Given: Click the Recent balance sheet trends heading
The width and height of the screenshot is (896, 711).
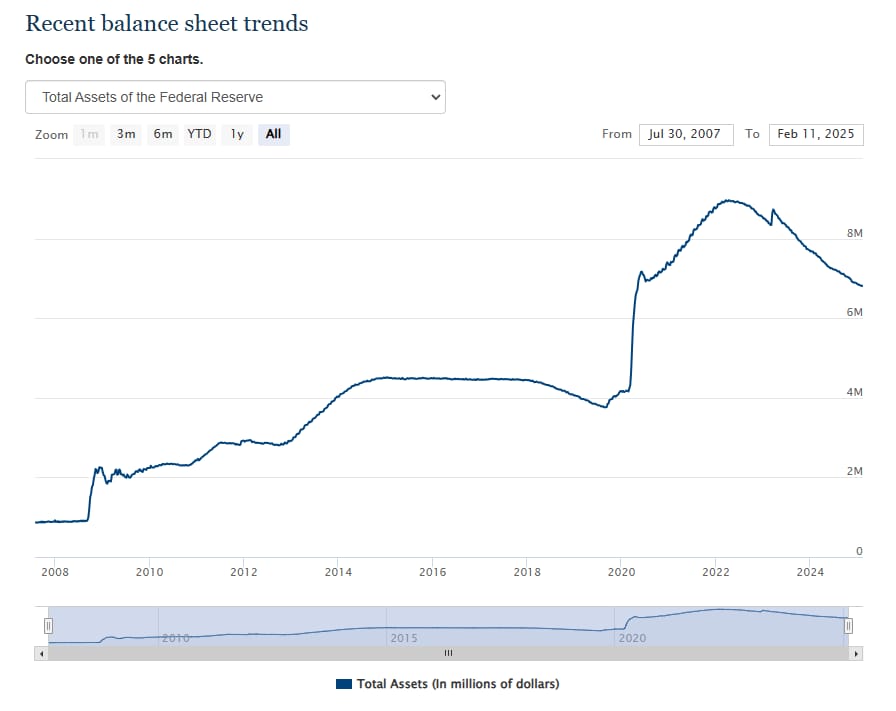Looking at the screenshot, I should click(167, 23).
